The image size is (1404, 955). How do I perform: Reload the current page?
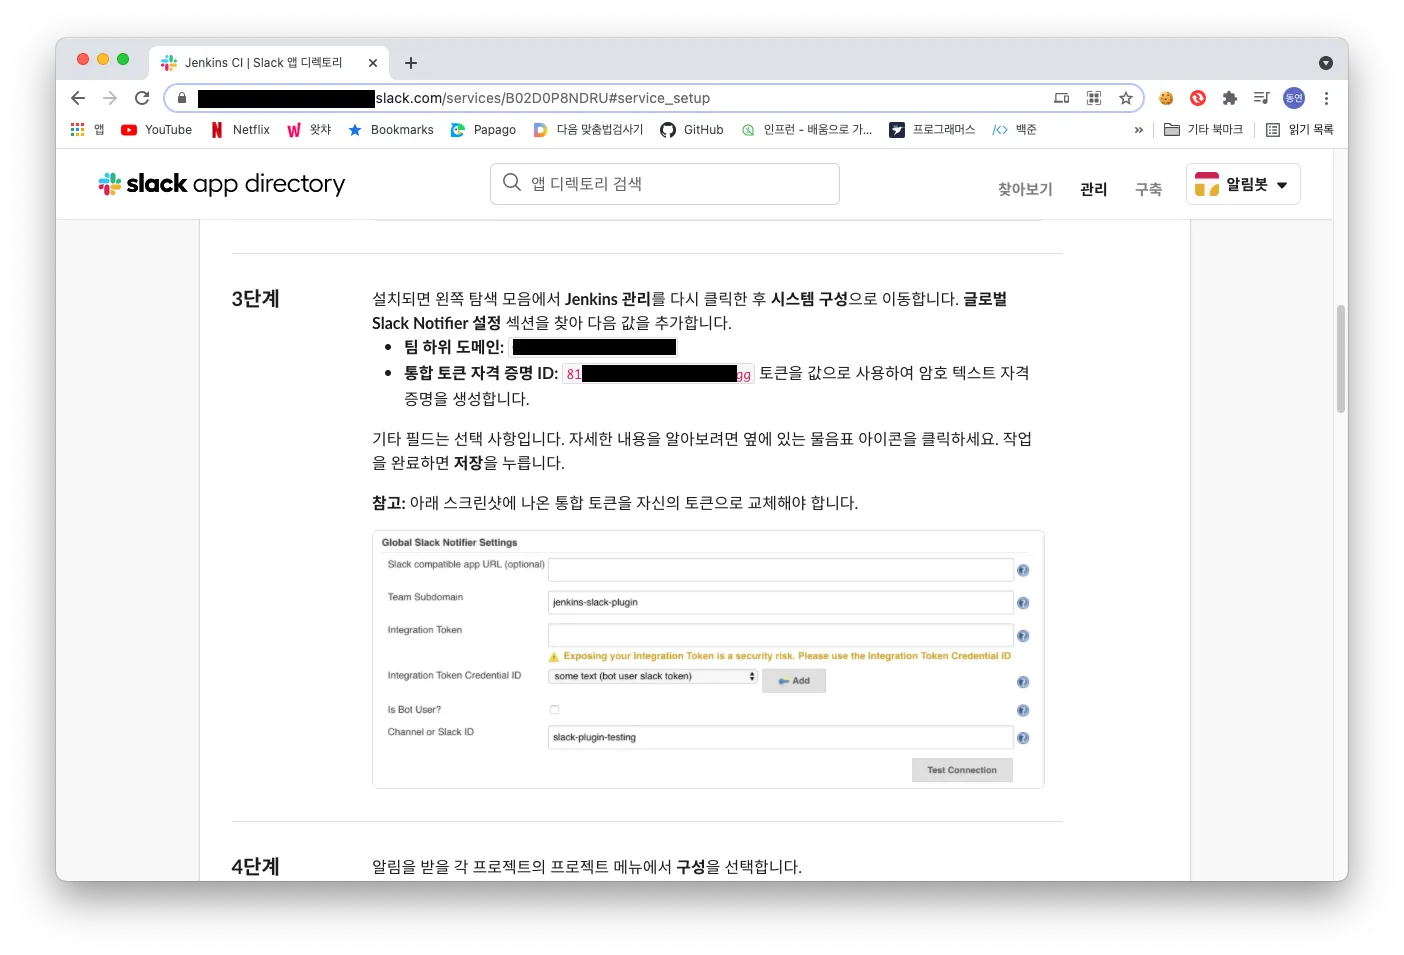click(142, 98)
